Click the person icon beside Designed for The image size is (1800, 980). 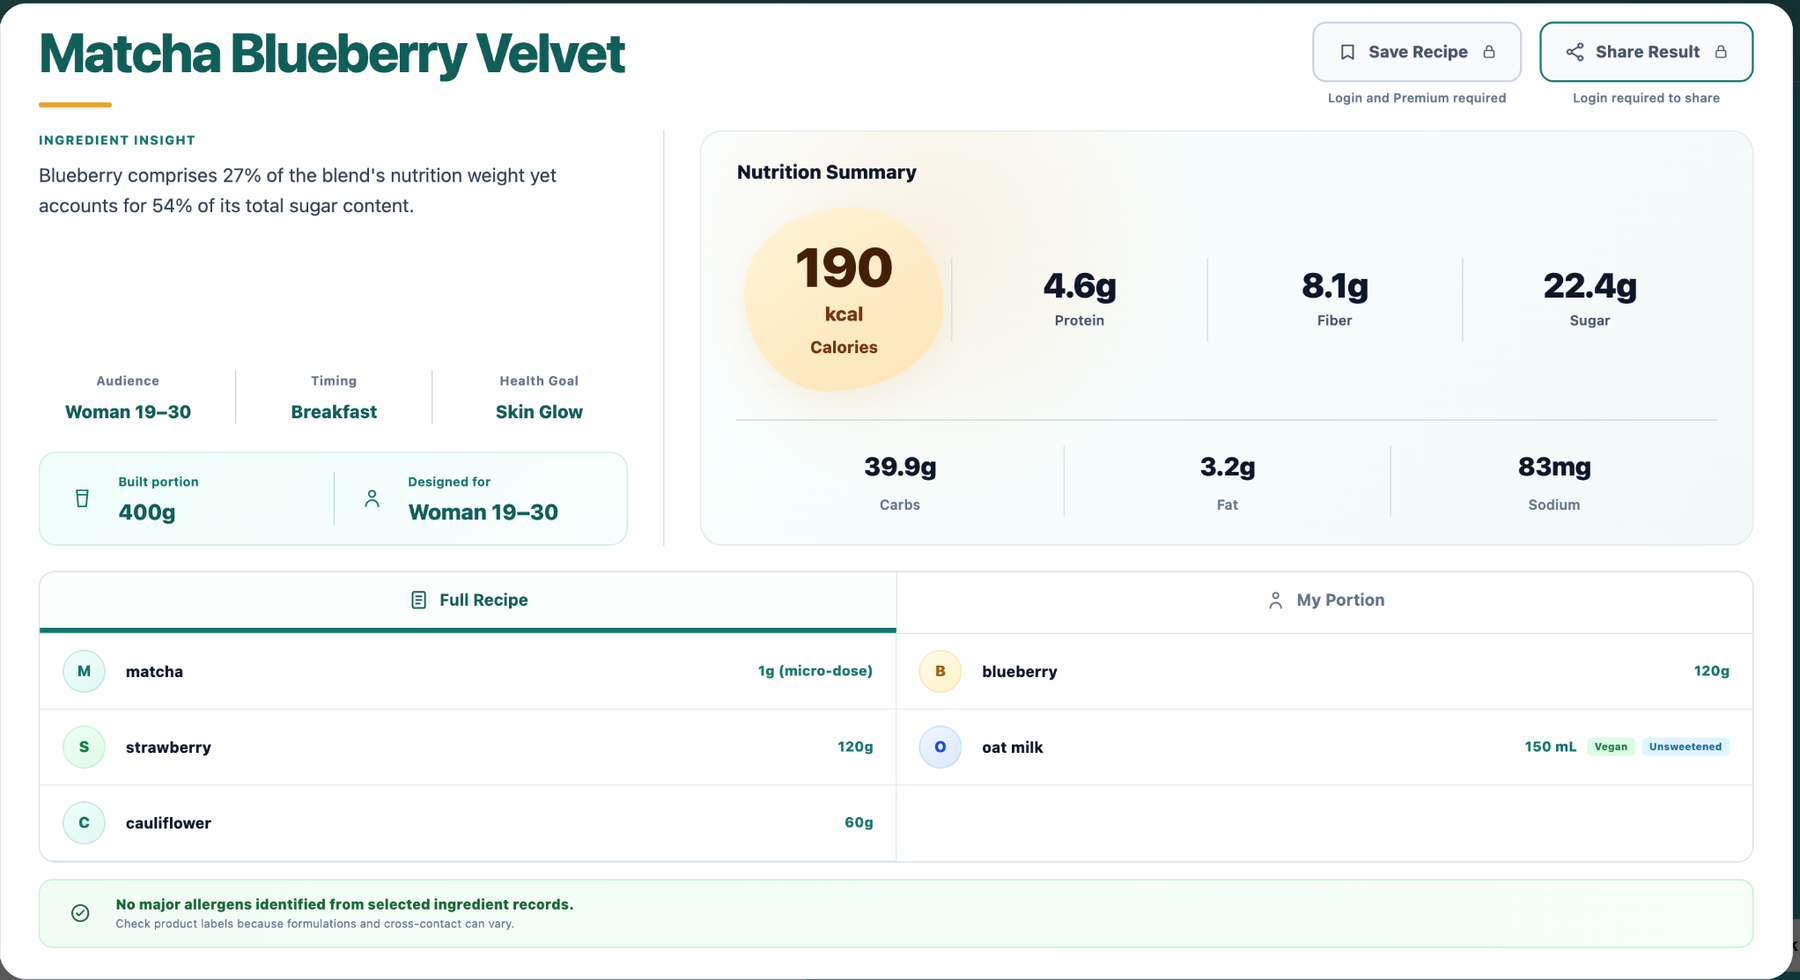tap(372, 498)
